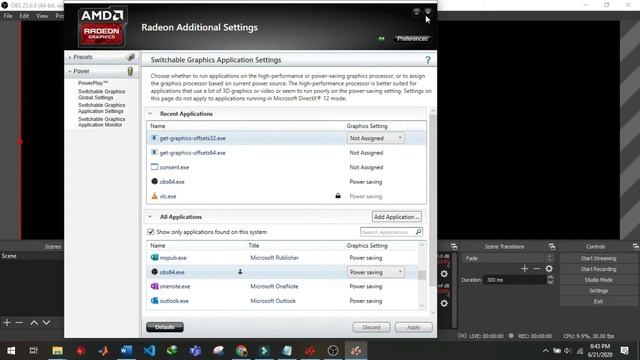Open OBS Settings from Controls

[598, 291]
